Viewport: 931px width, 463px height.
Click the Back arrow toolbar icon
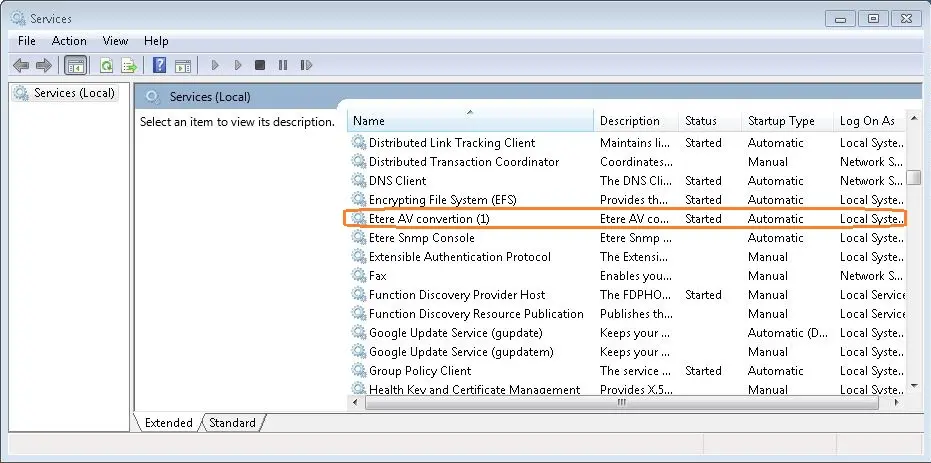(21, 66)
